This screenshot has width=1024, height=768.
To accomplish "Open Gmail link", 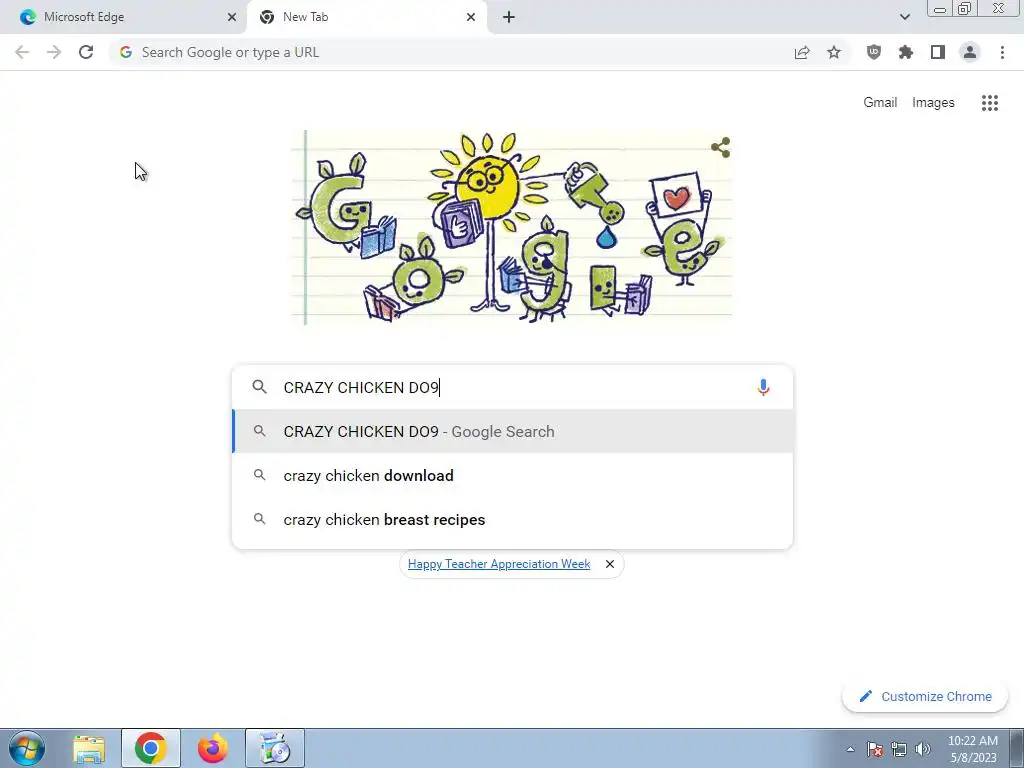I will click(x=880, y=103).
